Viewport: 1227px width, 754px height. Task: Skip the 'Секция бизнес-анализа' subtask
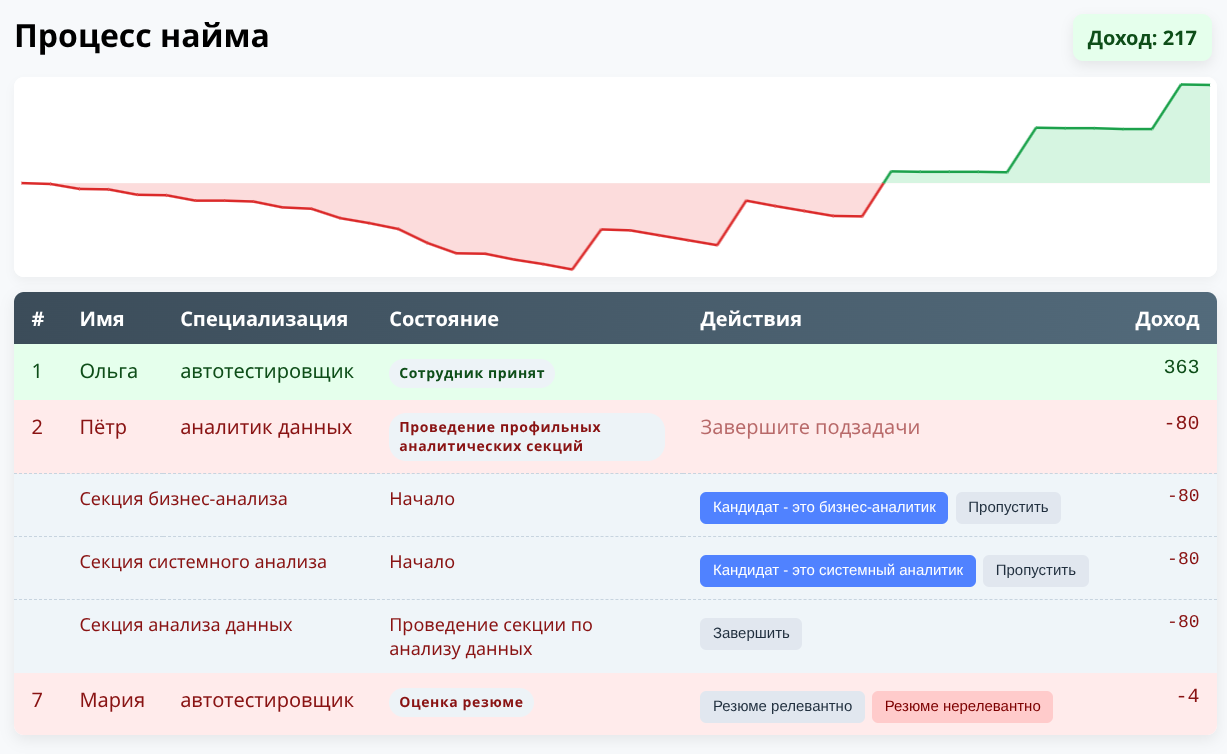(x=1008, y=507)
